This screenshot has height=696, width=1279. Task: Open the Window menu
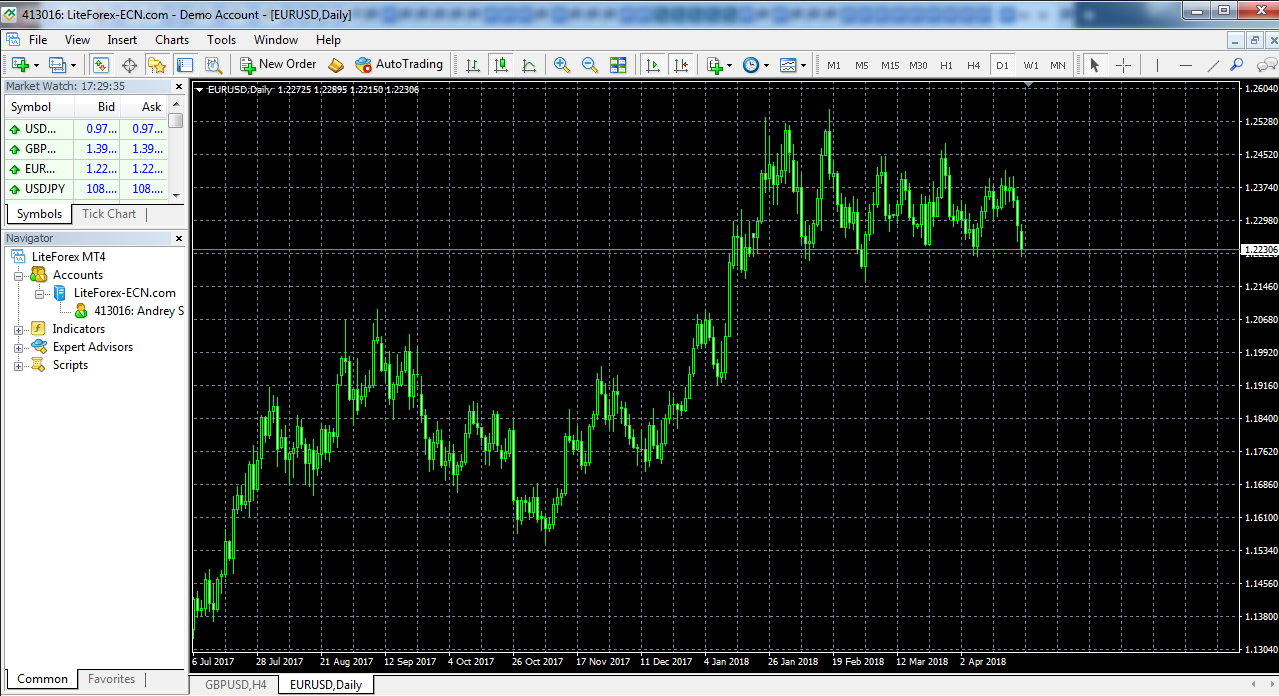276,40
